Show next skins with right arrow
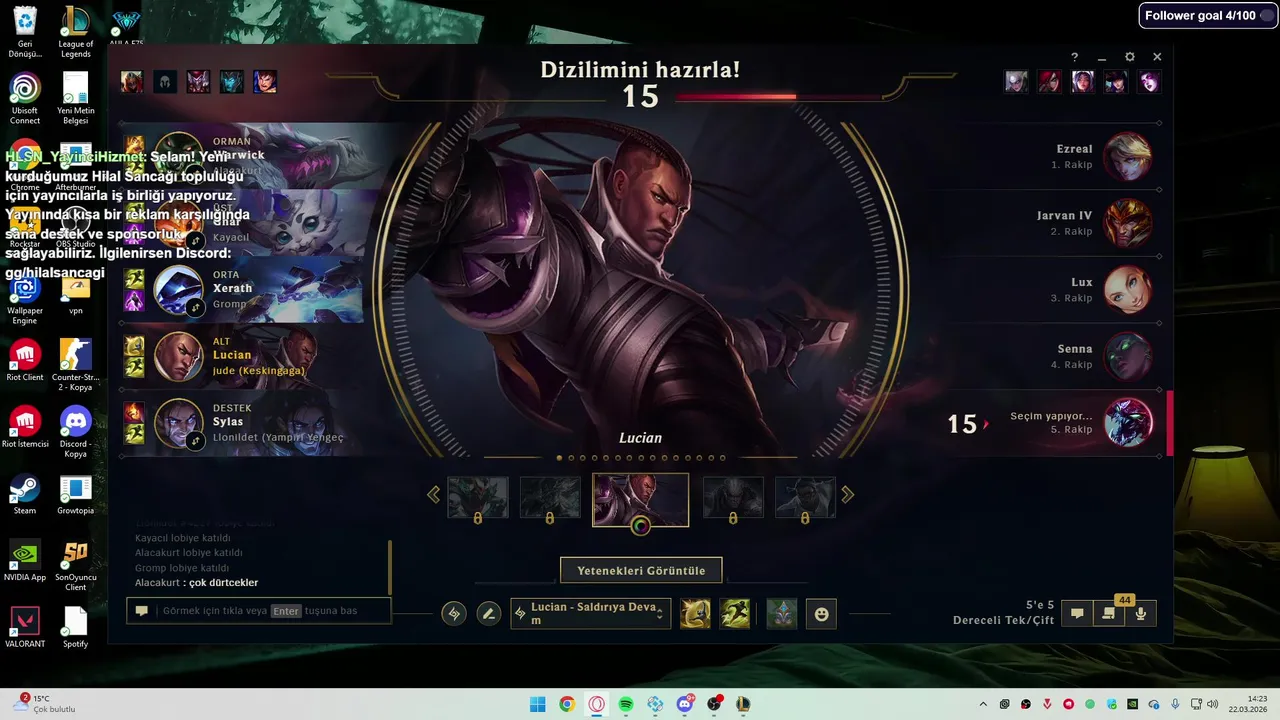The height and width of the screenshot is (720, 1280). (x=848, y=494)
